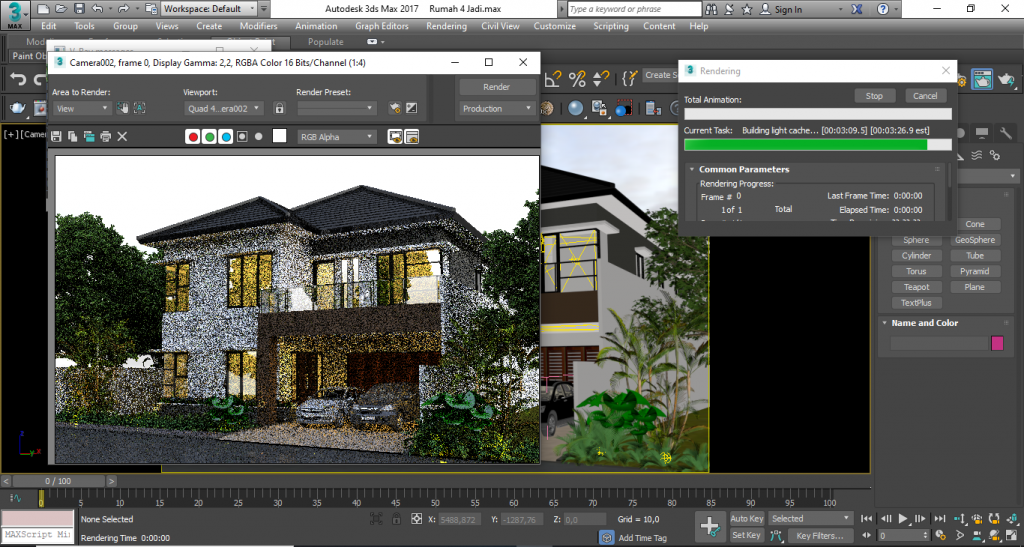Open the RGB Alpha channel dropdown
Image resolution: width=1024 pixels, height=547 pixels.
coord(337,136)
